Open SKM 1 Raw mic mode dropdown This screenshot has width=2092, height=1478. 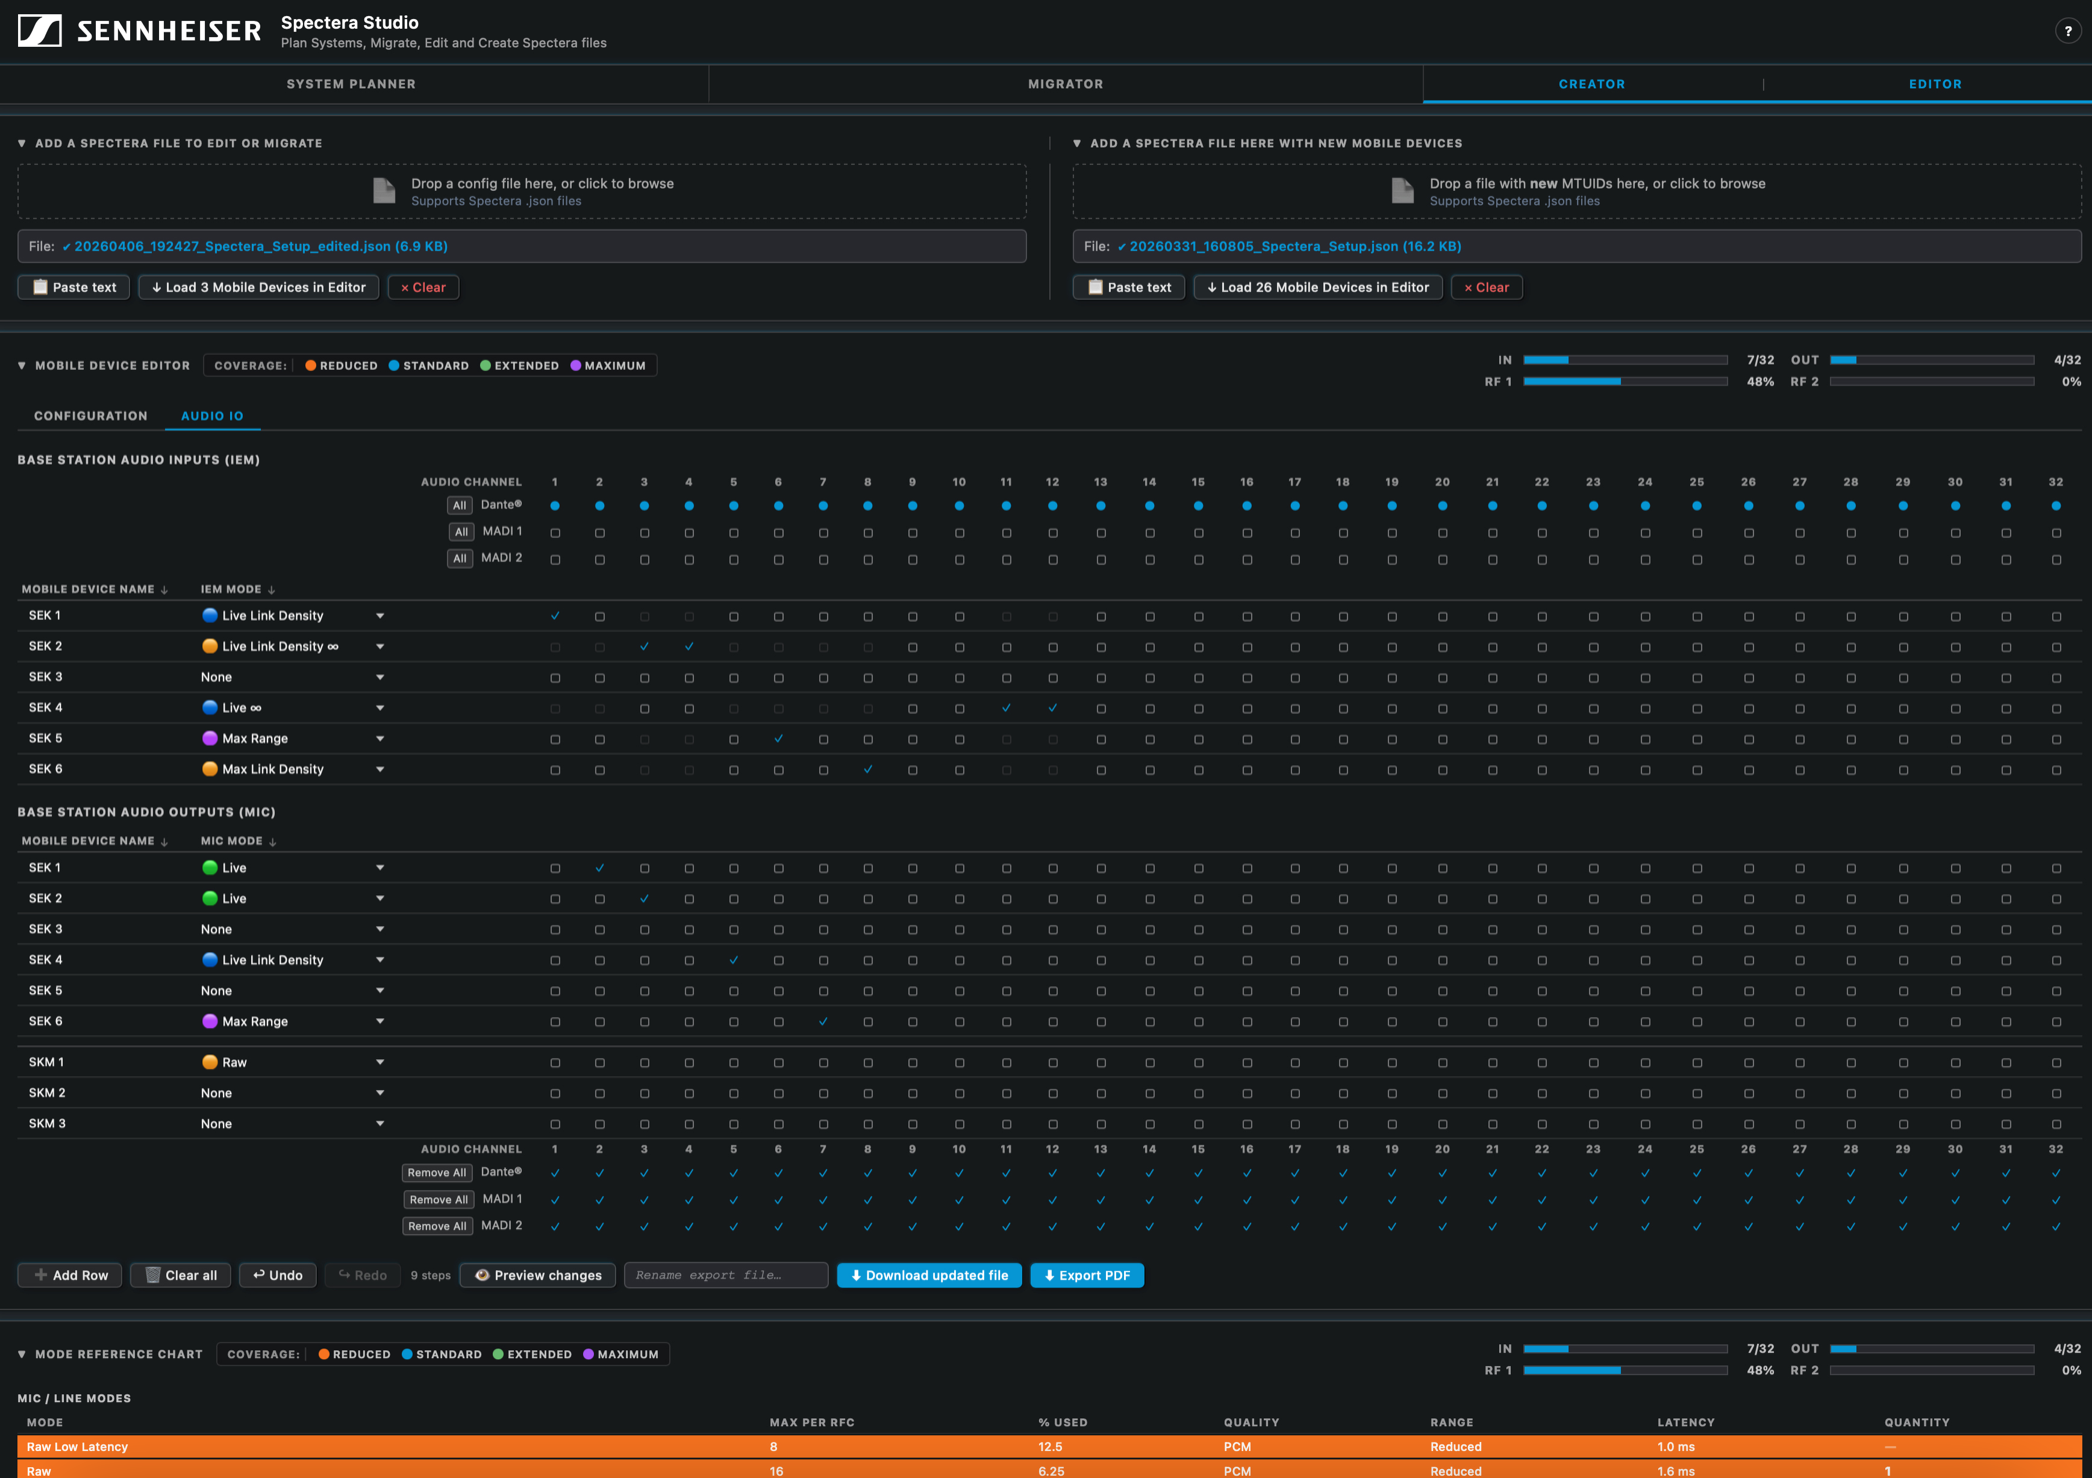point(380,1063)
